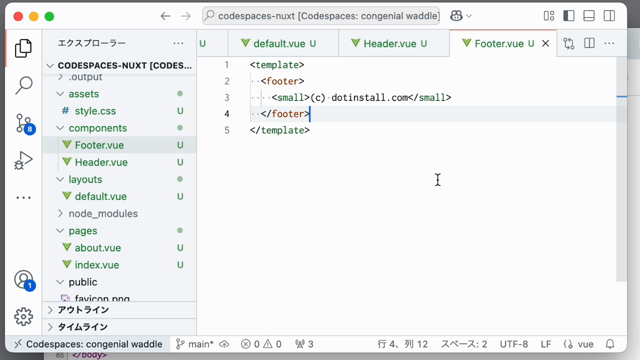Open Source Control with 8 changes
Viewport: 640px width, 360px height.
[x=24, y=123]
